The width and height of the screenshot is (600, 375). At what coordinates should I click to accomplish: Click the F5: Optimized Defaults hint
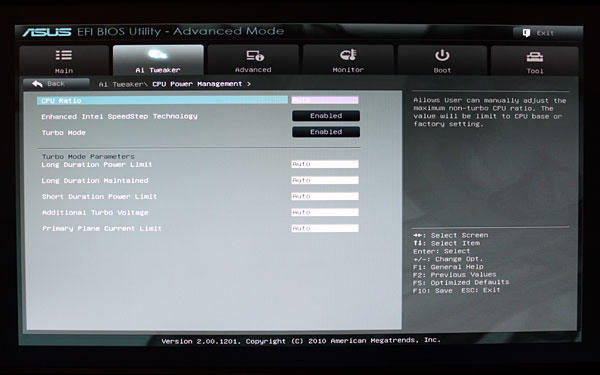point(461,282)
